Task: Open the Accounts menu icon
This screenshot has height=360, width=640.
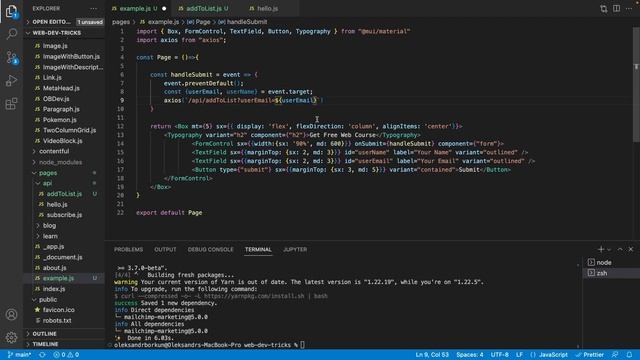Action: (11, 314)
